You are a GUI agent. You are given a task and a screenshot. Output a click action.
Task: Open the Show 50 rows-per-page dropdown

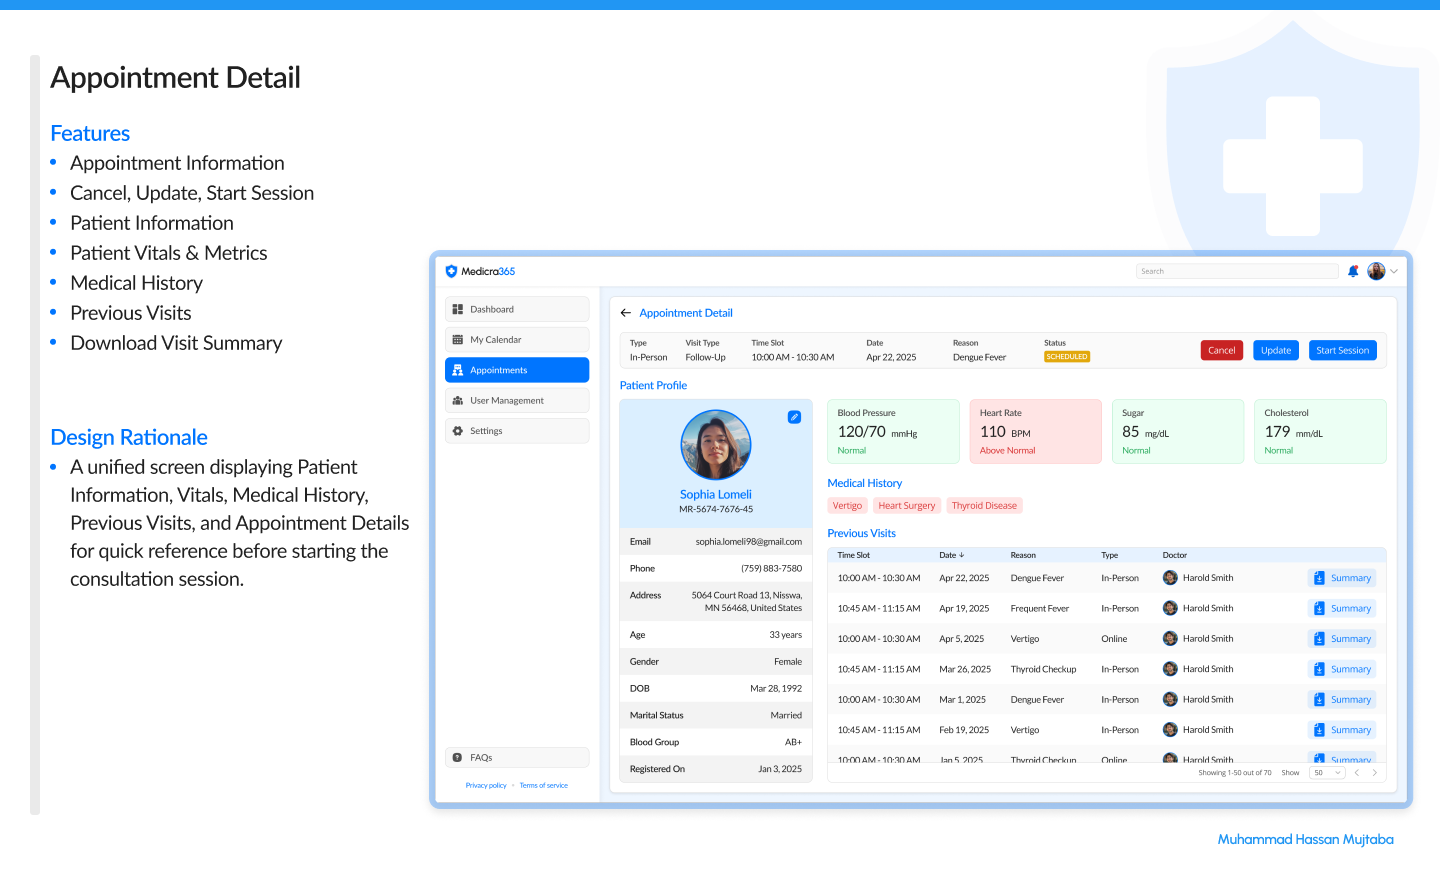[x=1327, y=772]
